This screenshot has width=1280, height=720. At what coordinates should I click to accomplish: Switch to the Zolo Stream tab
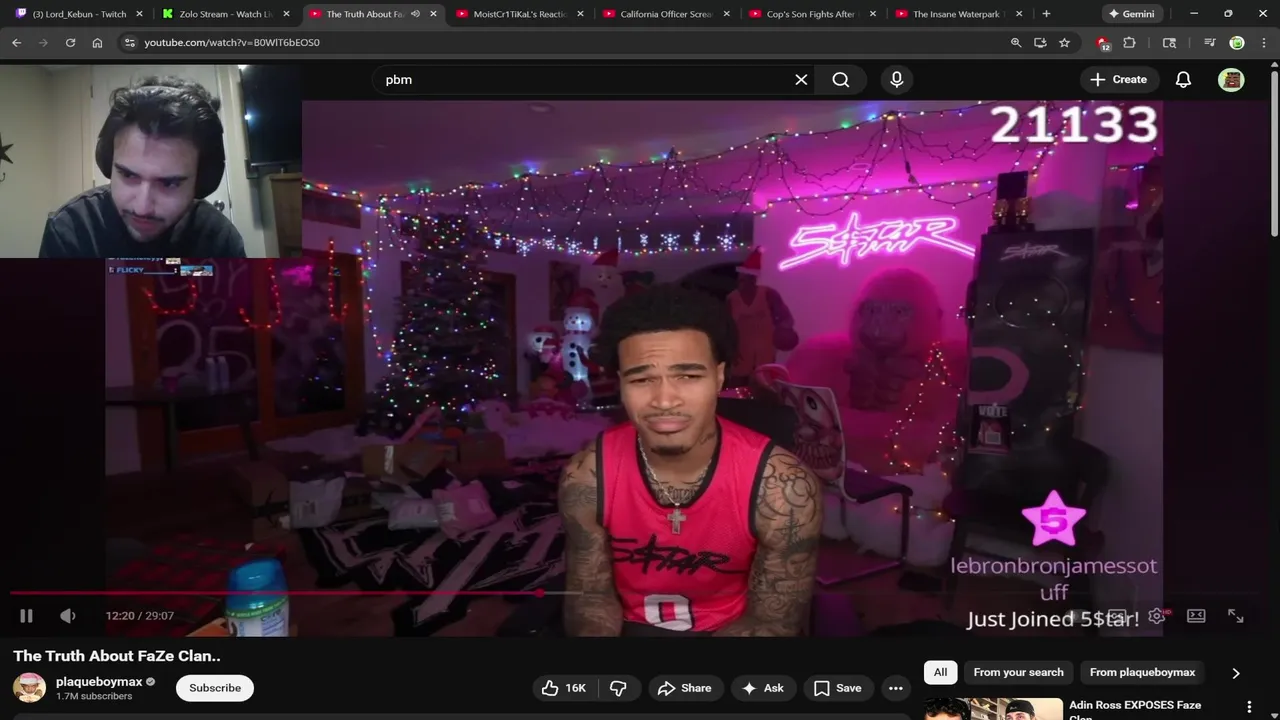(x=224, y=14)
